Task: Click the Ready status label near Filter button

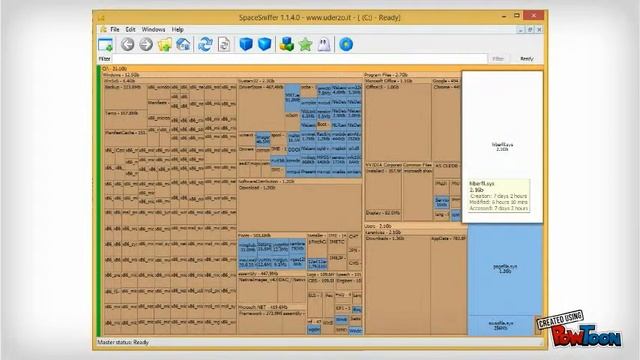Action: [x=527, y=59]
